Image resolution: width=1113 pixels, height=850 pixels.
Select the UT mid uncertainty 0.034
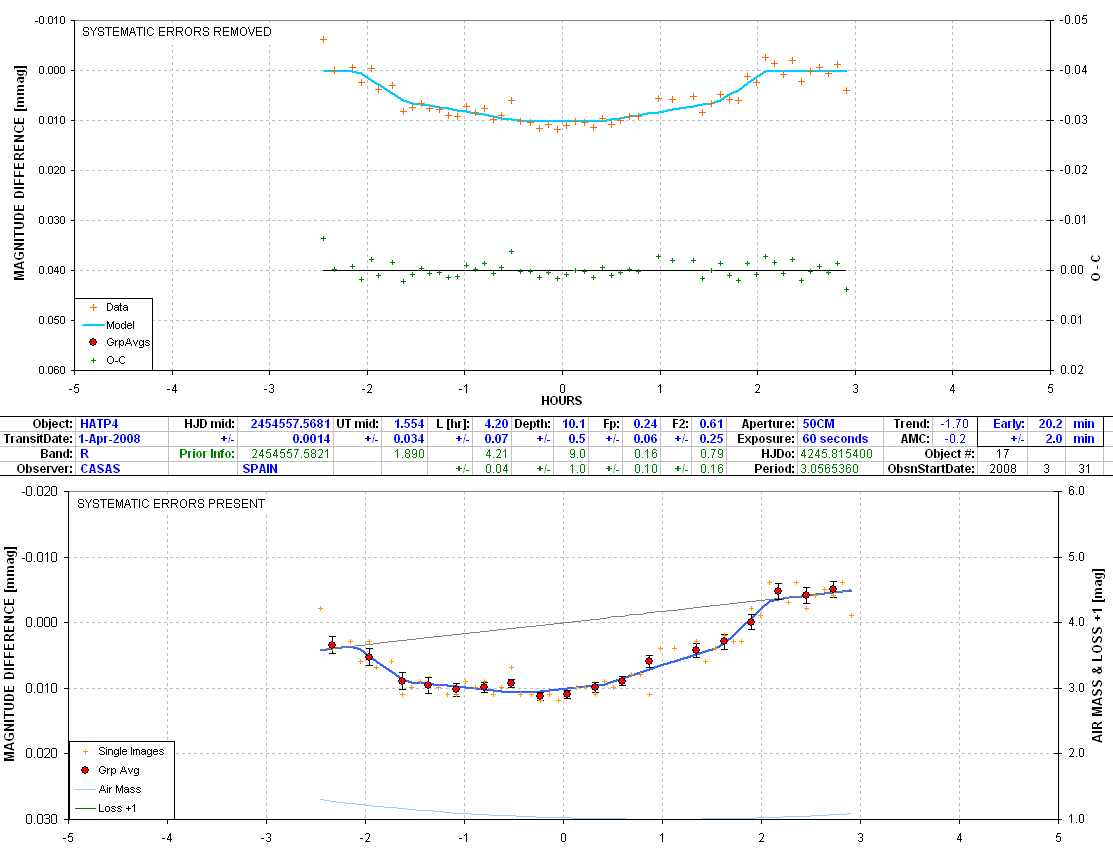tap(409, 439)
